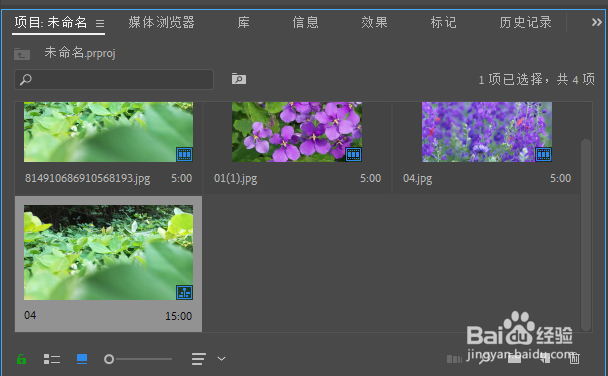
Task: Select the 814910686910568193.jpg thumbnail
Action: point(108,132)
